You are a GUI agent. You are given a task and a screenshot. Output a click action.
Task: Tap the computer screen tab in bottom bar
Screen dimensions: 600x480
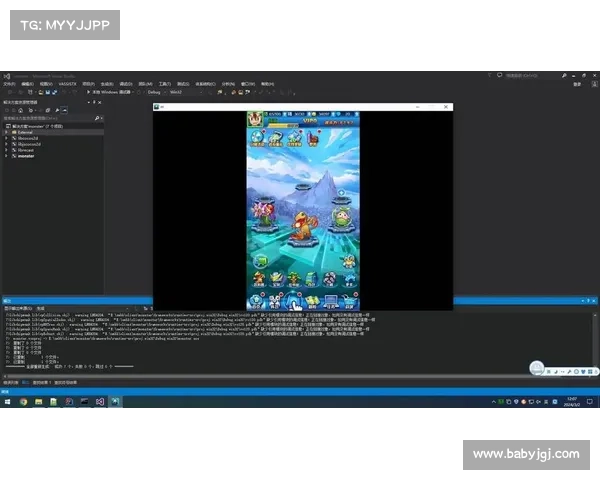pyautogui.click(x=331, y=301)
